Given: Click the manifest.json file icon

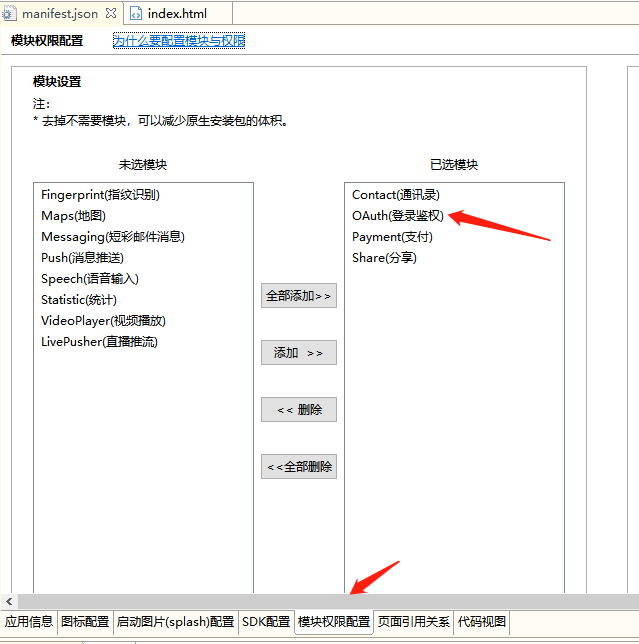Looking at the screenshot, I should 8,14.
